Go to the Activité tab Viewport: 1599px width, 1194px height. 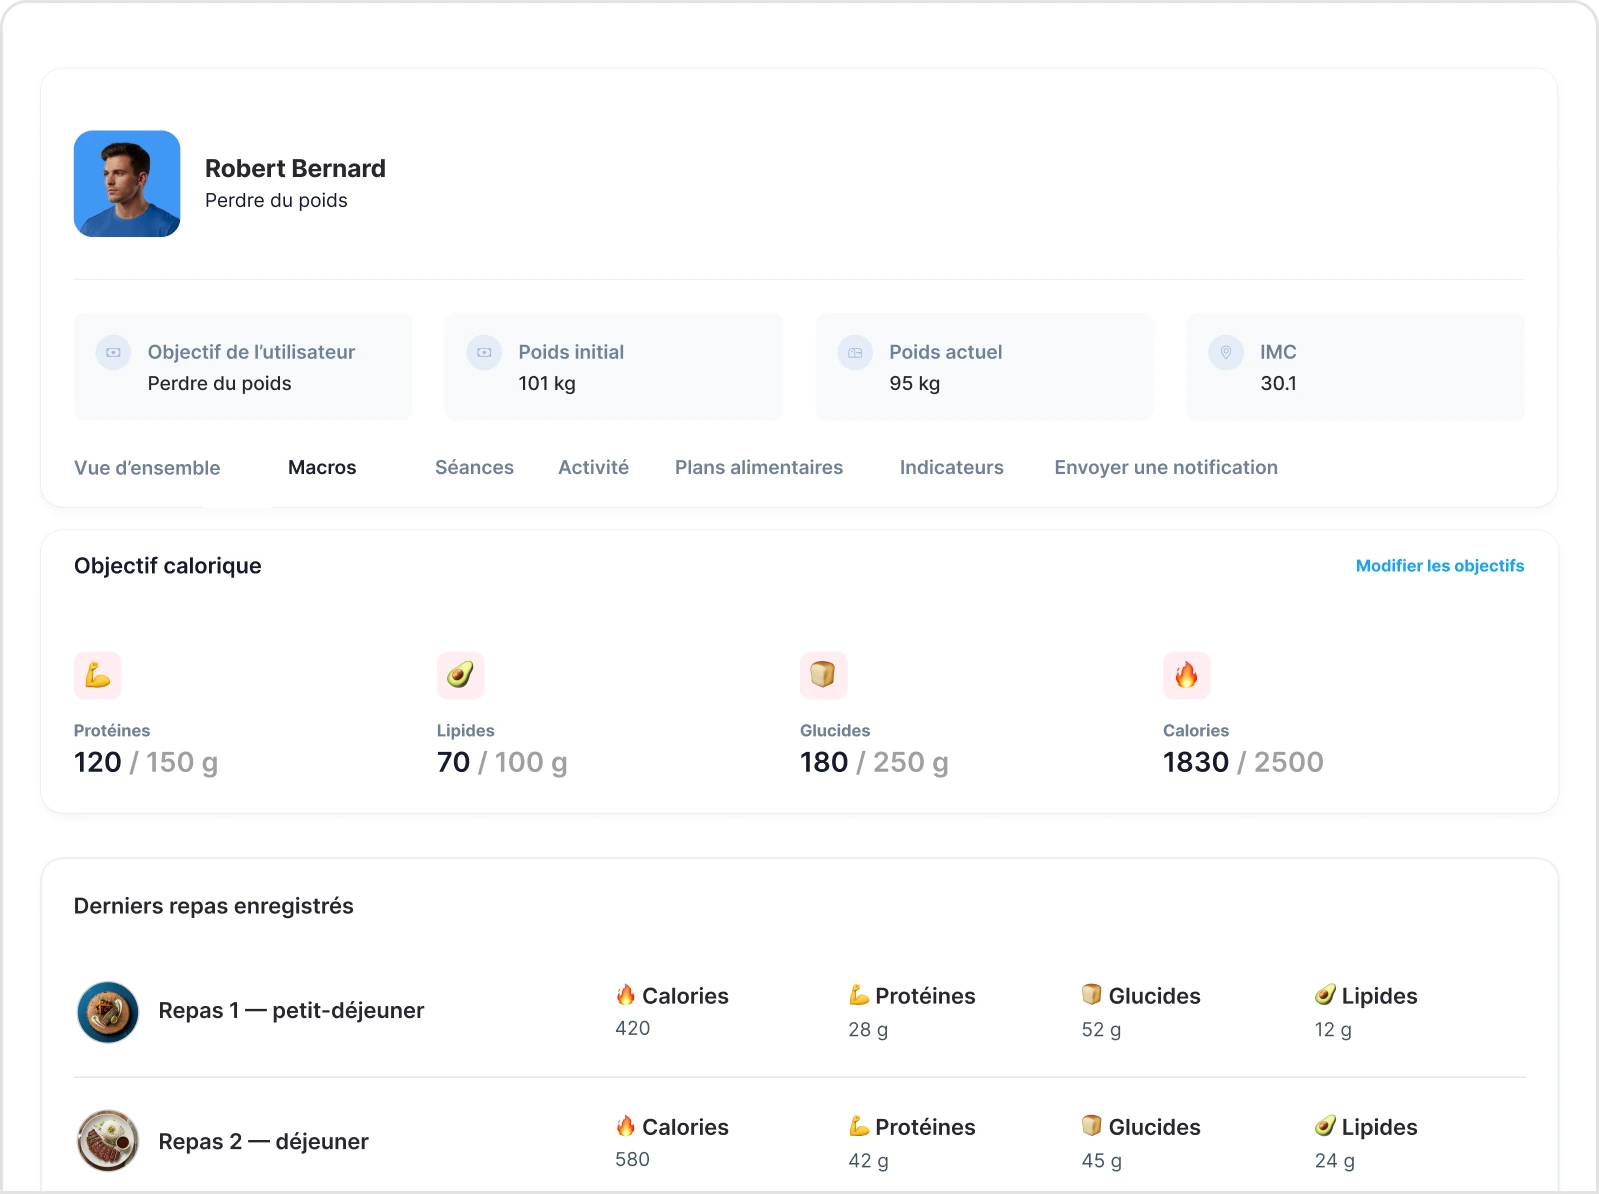click(593, 467)
